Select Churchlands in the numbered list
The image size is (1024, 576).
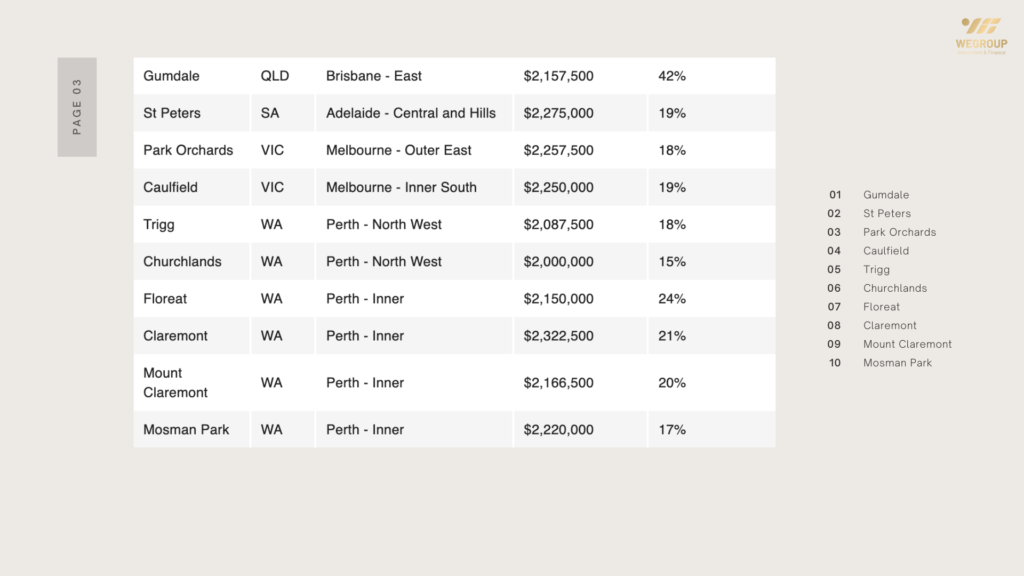click(895, 288)
